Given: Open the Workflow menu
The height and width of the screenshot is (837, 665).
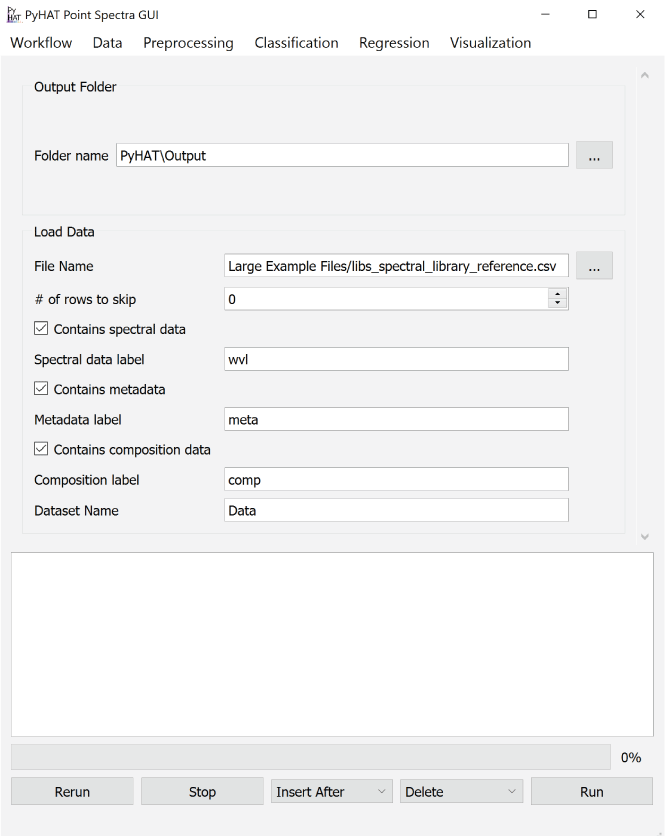Looking at the screenshot, I should pos(41,43).
